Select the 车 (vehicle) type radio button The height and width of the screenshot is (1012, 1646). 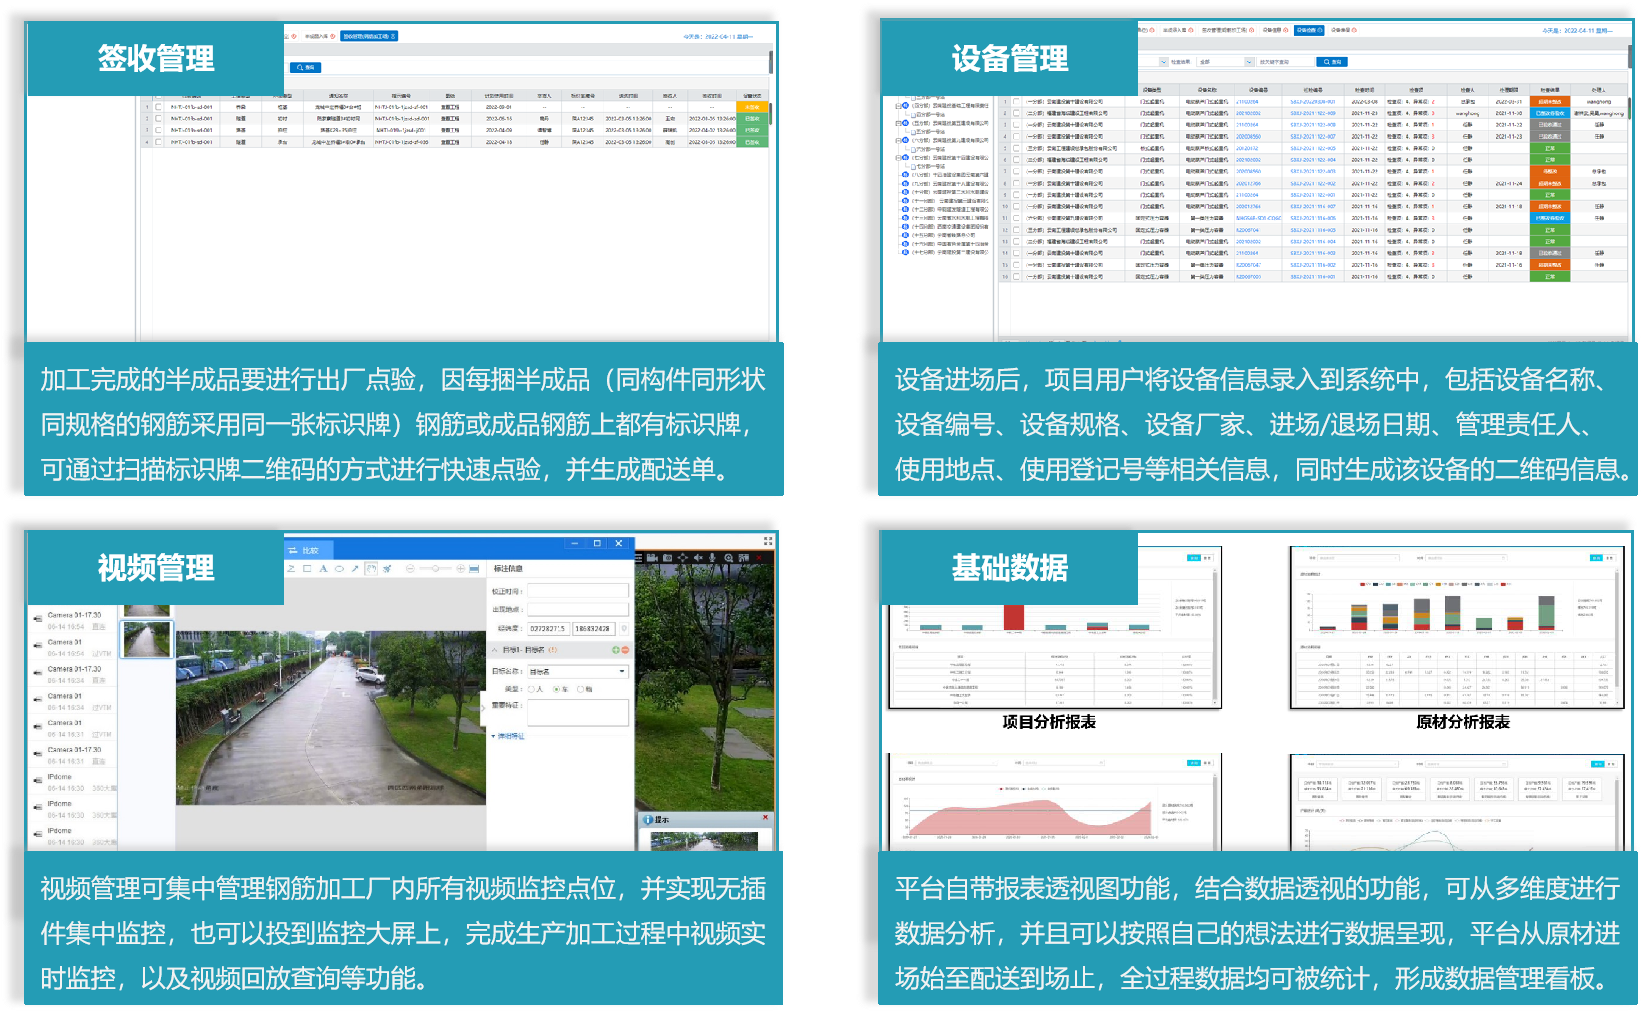pyautogui.click(x=557, y=689)
